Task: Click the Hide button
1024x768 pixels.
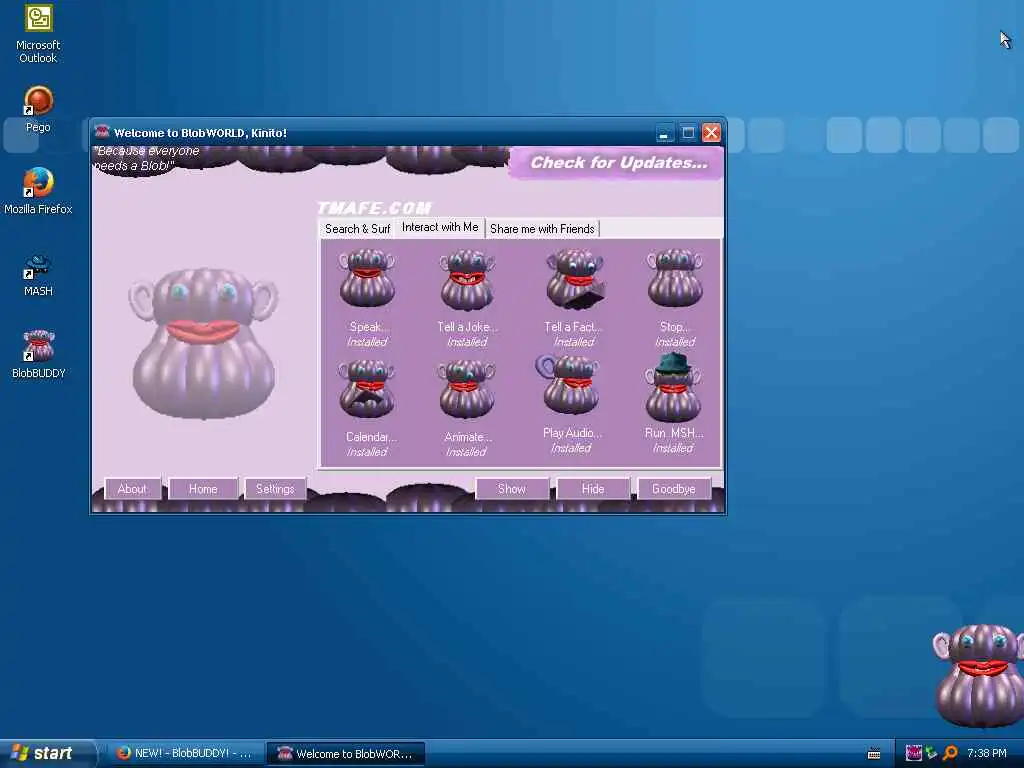Action: [x=593, y=488]
